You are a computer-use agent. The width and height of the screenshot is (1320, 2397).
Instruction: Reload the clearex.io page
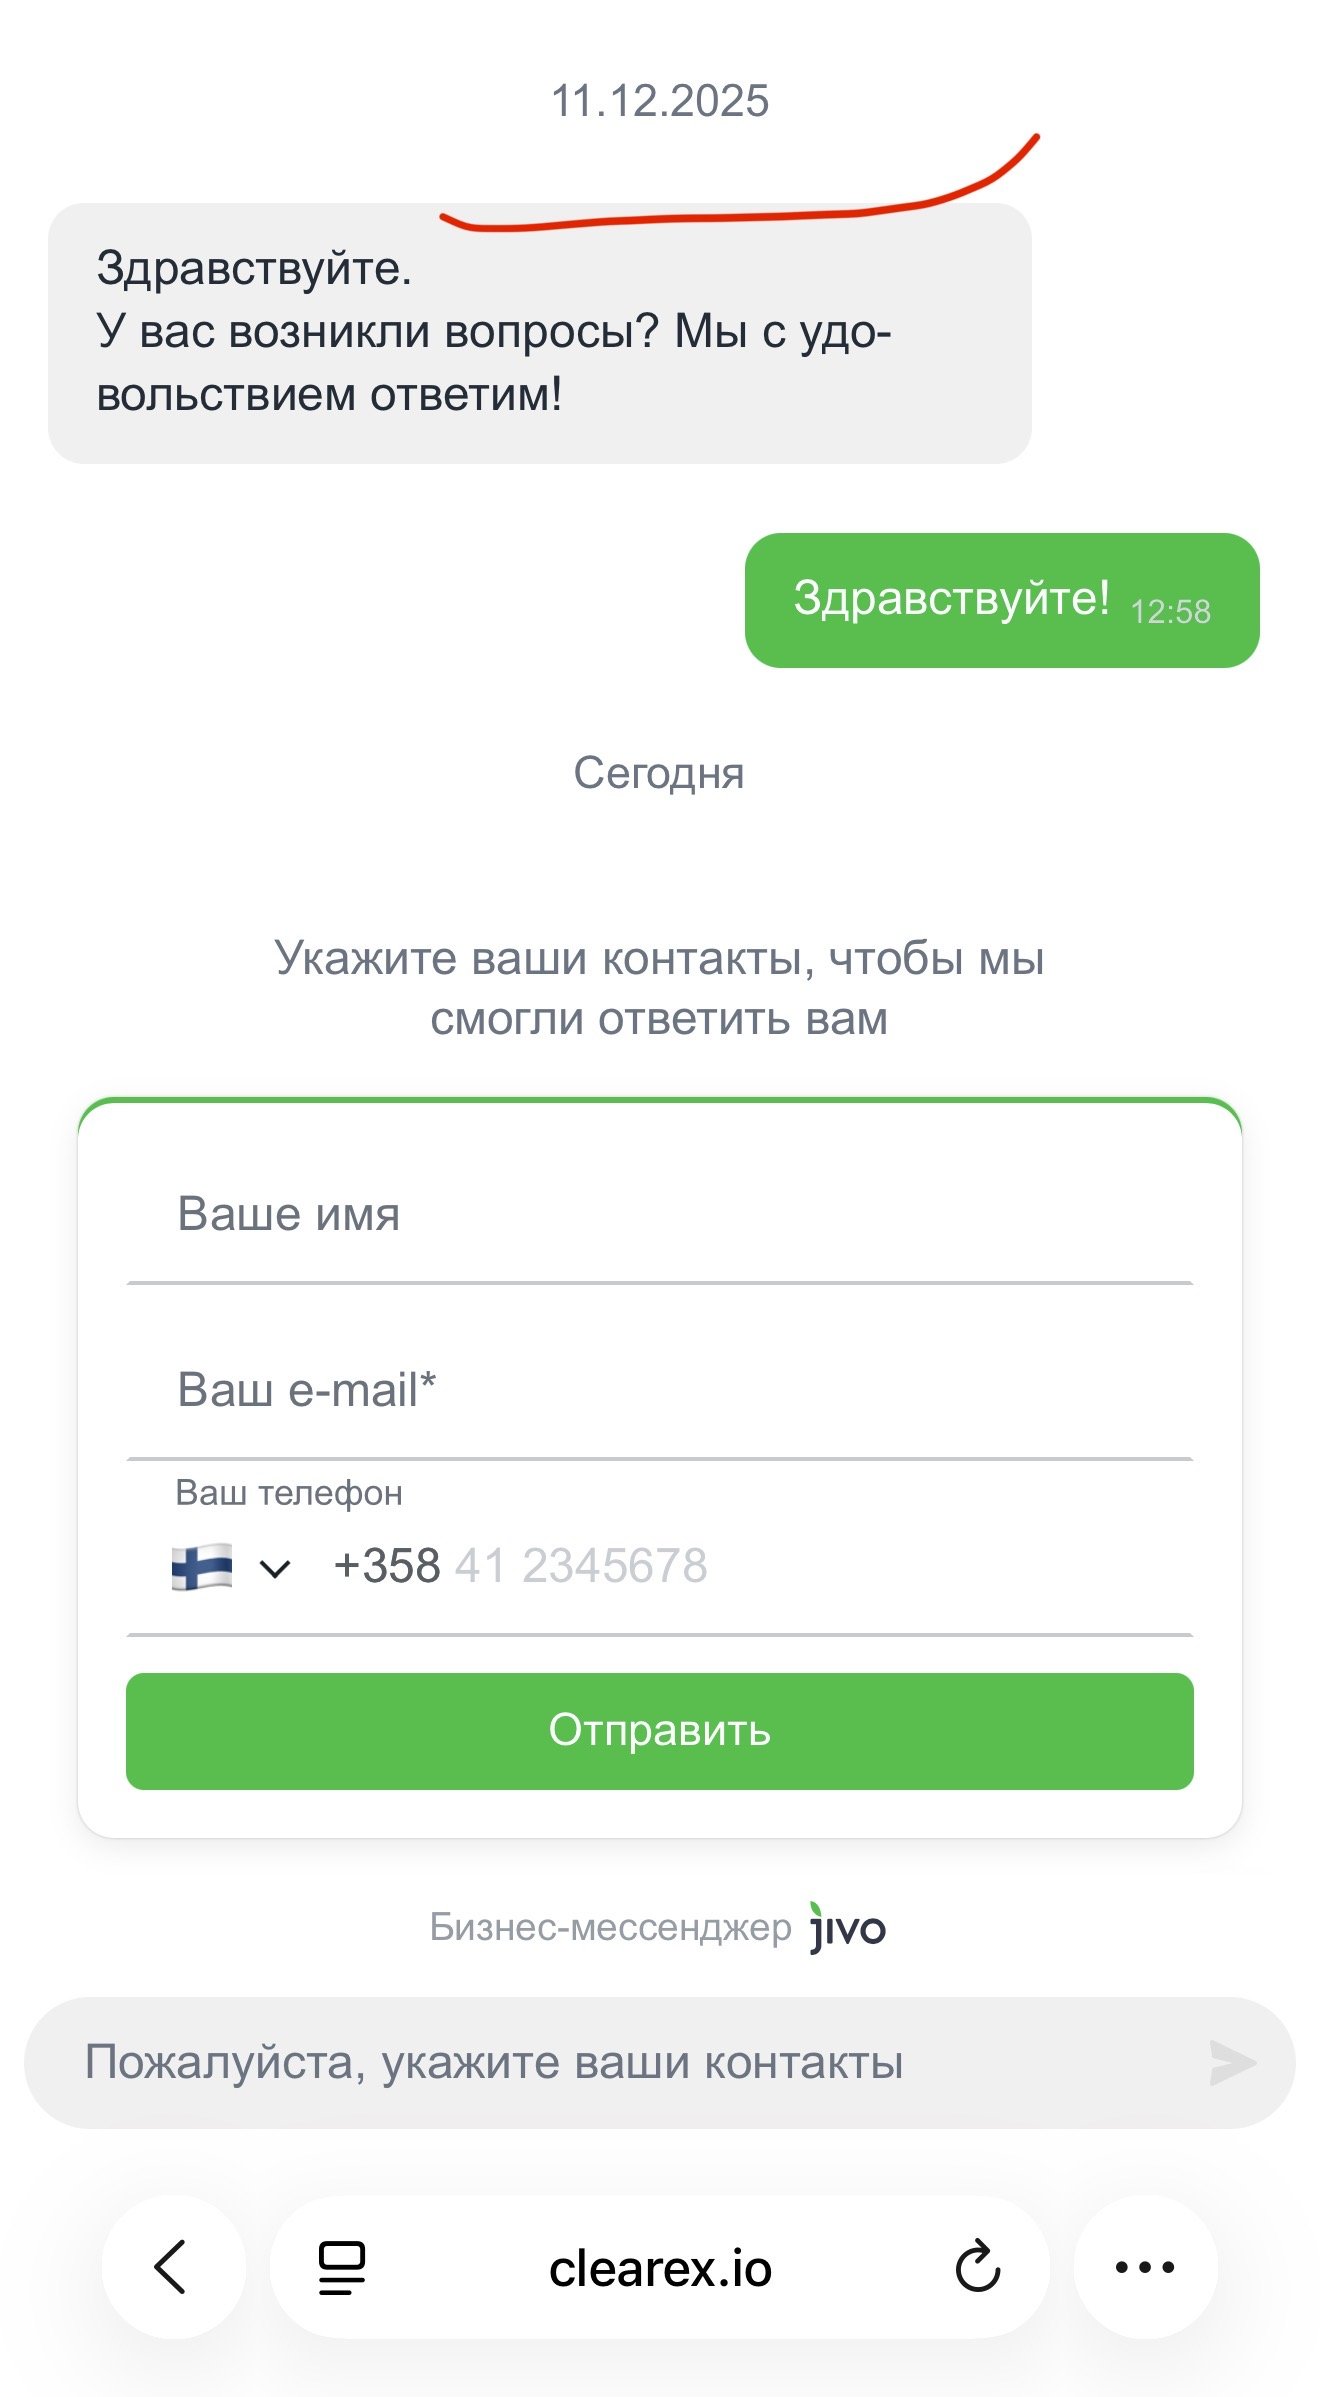point(977,2267)
